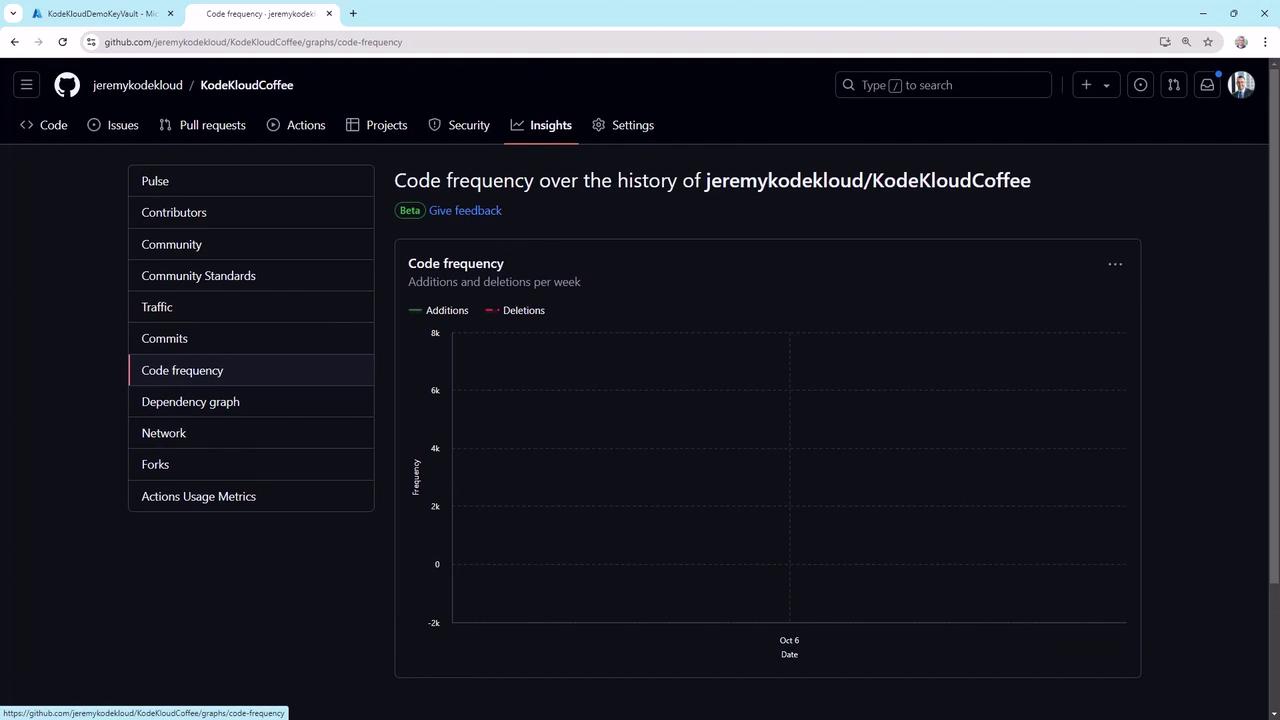The image size is (1280, 720).
Task: Open a new browser tab
Action: click(x=353, y=14)
